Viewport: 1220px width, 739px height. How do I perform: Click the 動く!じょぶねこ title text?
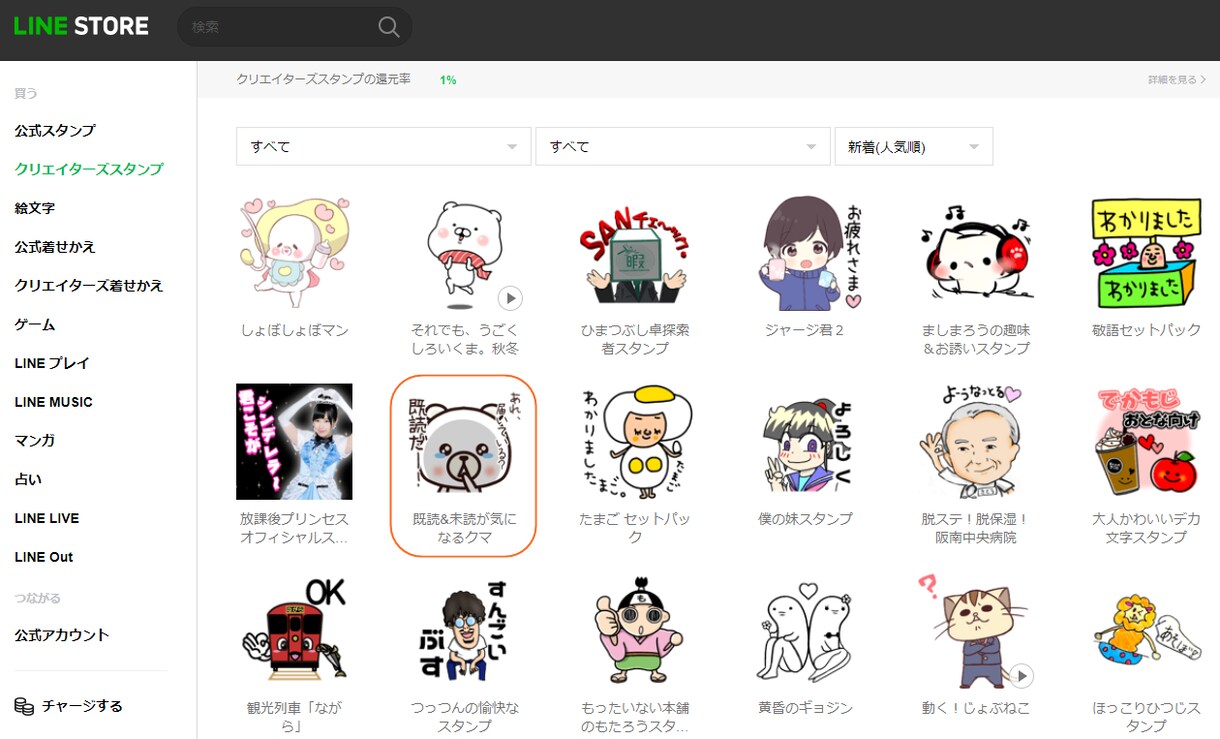coord(976,707)
